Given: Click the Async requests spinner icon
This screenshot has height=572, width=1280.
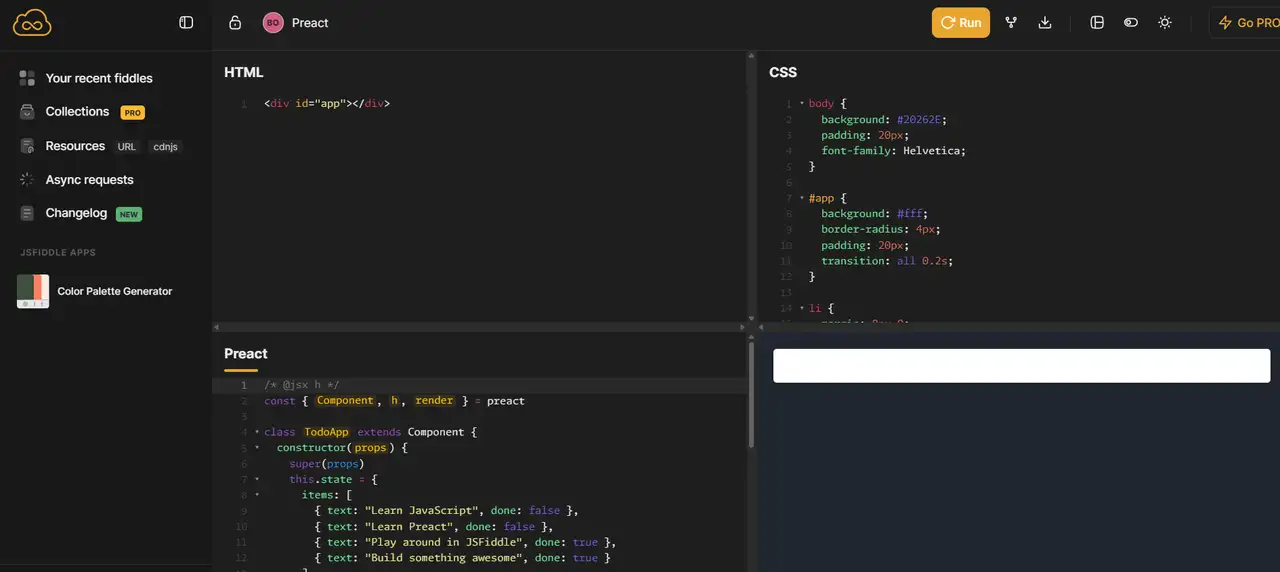Looking at the screenshot, I should (27, 180).
